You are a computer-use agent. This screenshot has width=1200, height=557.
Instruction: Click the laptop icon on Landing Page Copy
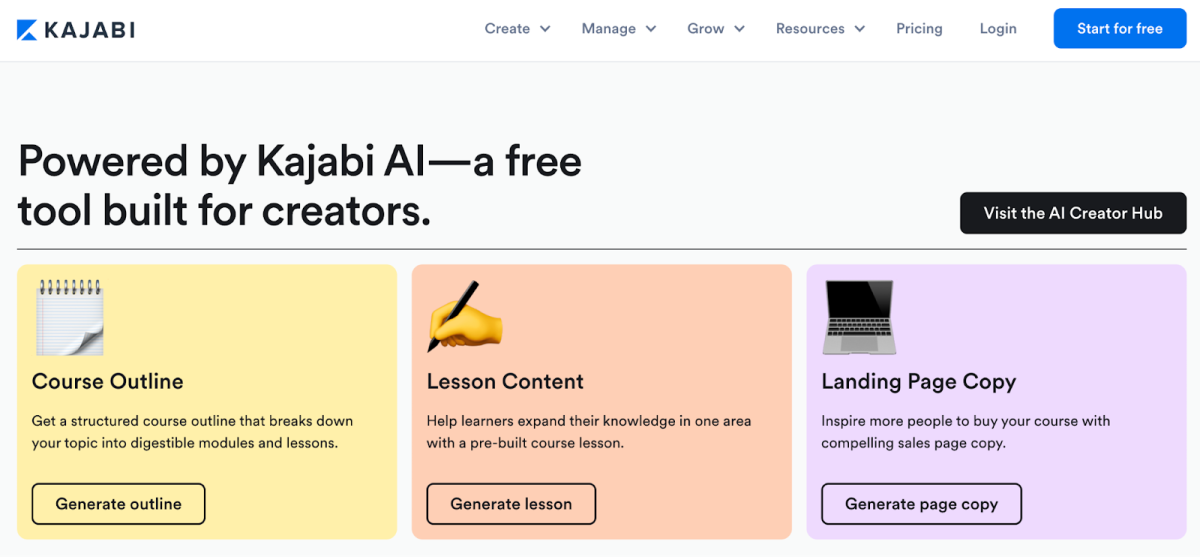pyautogui.click(x=858, y=317)
